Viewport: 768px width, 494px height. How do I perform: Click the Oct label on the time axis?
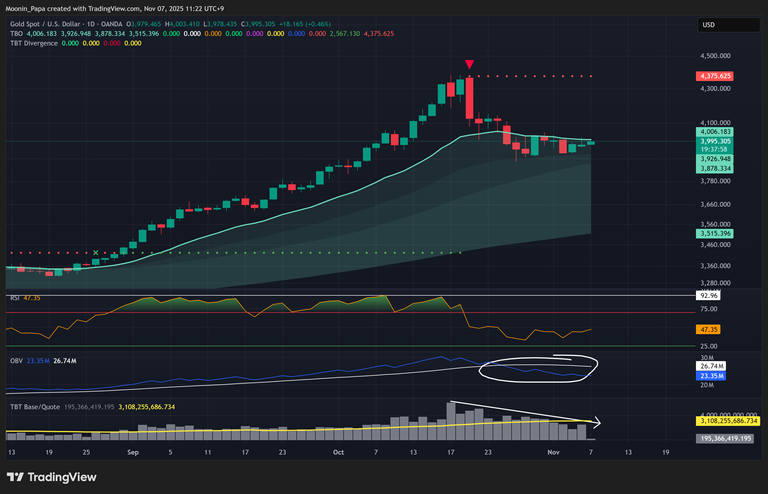tap(338, 452)
